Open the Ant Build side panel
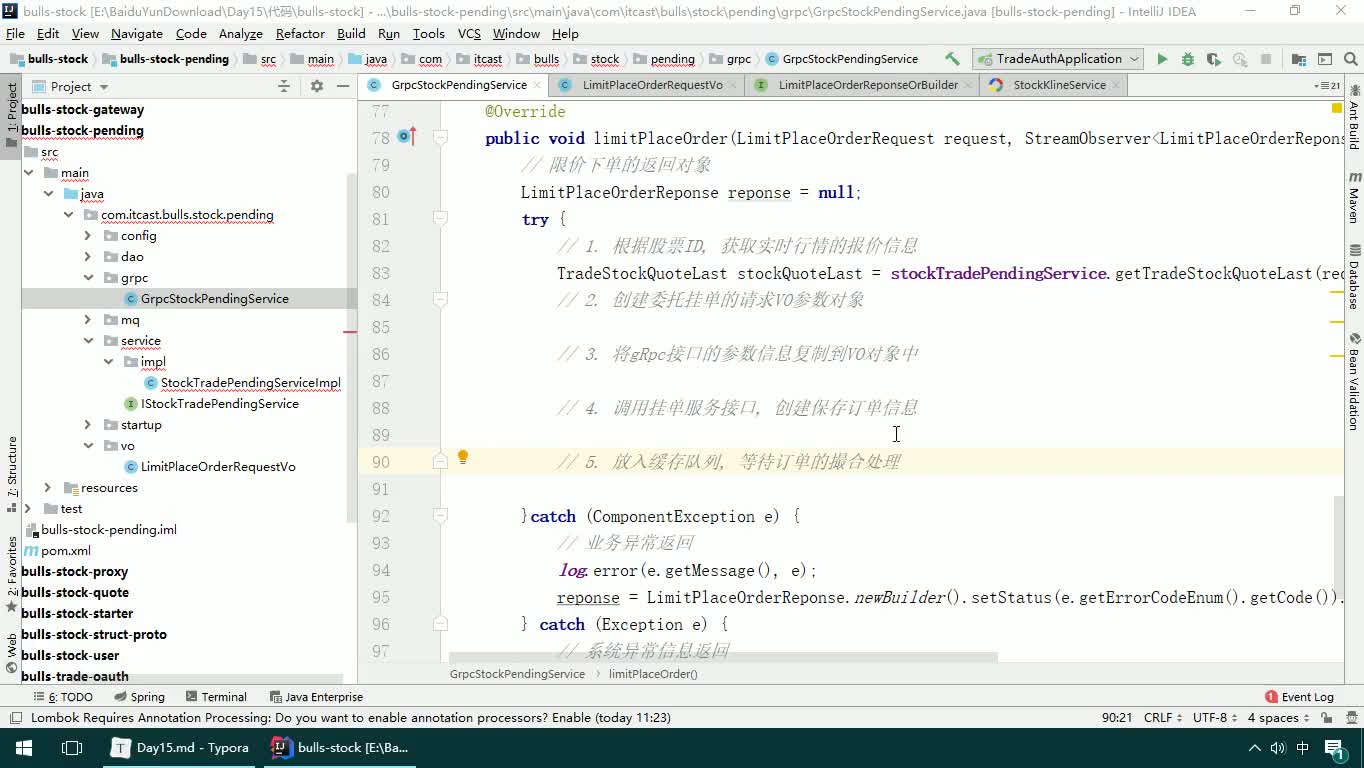1364x768 pixels. tap(1354, 118)
